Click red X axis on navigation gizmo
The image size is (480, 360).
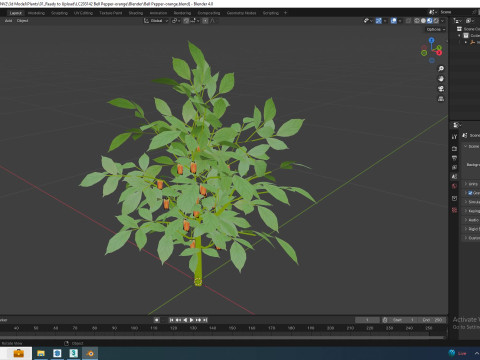[x=439, y=53]
